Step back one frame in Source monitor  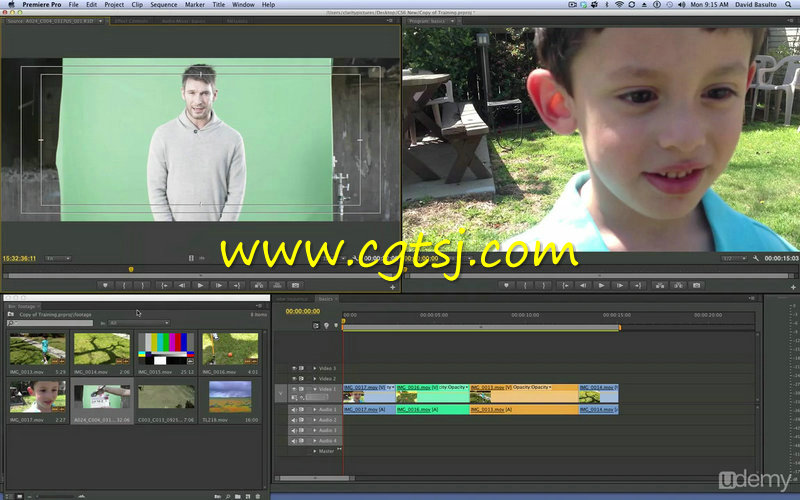(x=182, y=286)
